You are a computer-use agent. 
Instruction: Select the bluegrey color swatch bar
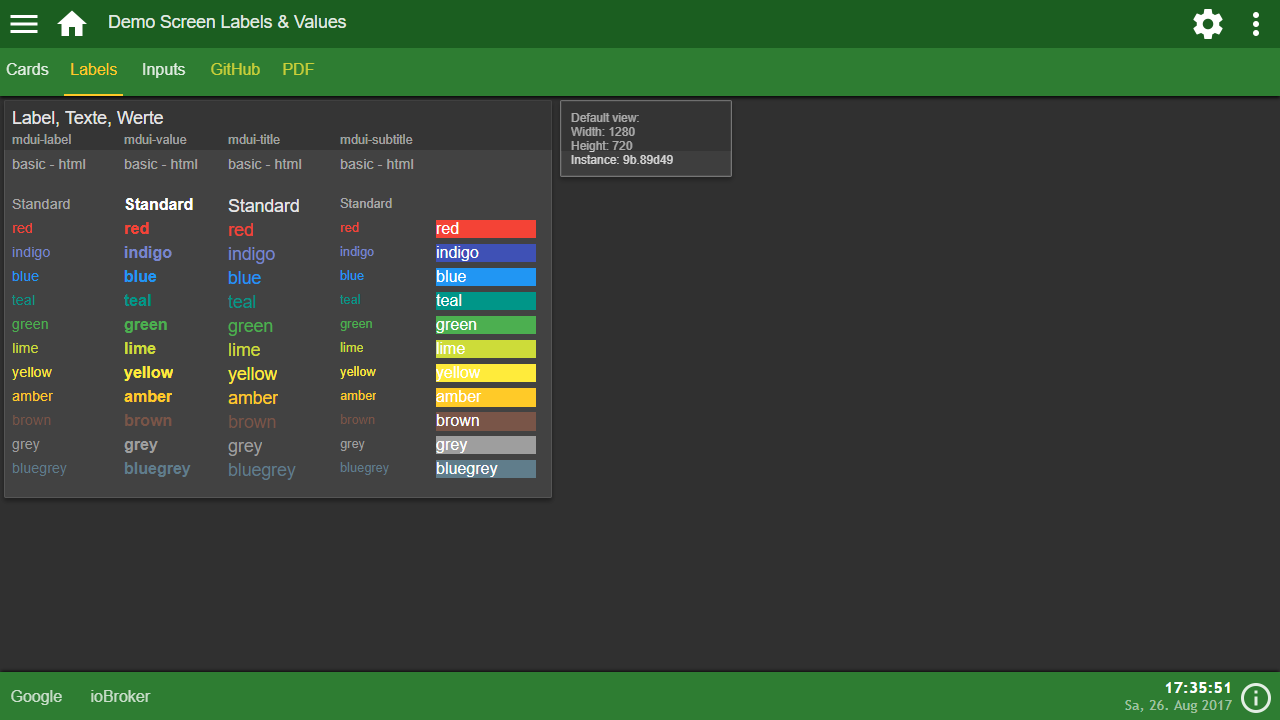click(x=486, y=469)
